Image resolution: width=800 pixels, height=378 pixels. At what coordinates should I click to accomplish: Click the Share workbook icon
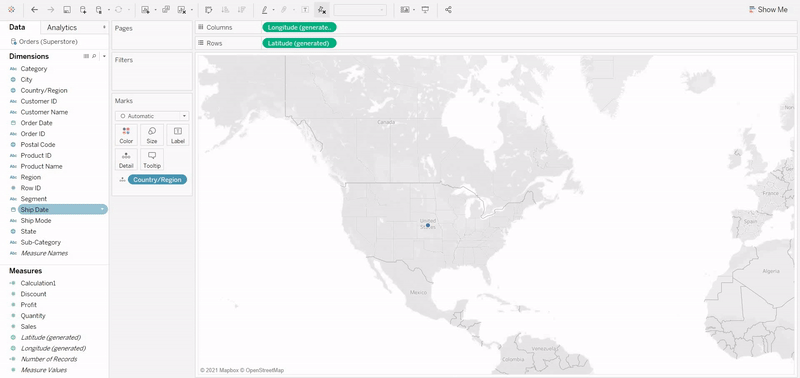[448, 10]
